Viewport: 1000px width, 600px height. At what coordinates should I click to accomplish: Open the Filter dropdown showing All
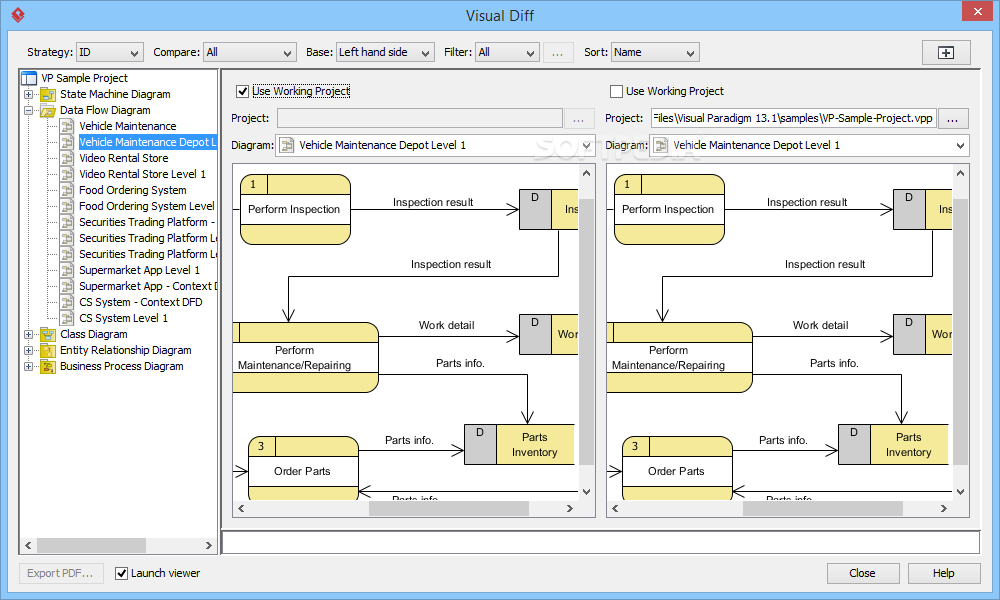point(508,52)
